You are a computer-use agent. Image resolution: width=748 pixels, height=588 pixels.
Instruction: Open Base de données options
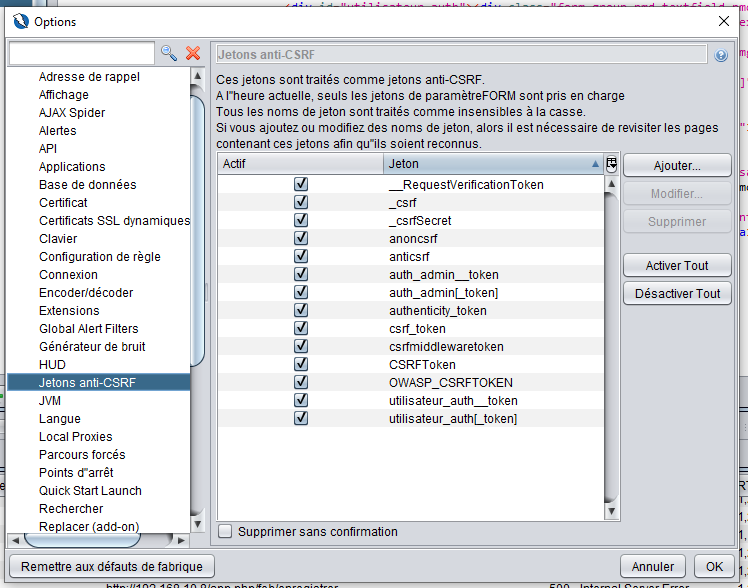point(88,185)
